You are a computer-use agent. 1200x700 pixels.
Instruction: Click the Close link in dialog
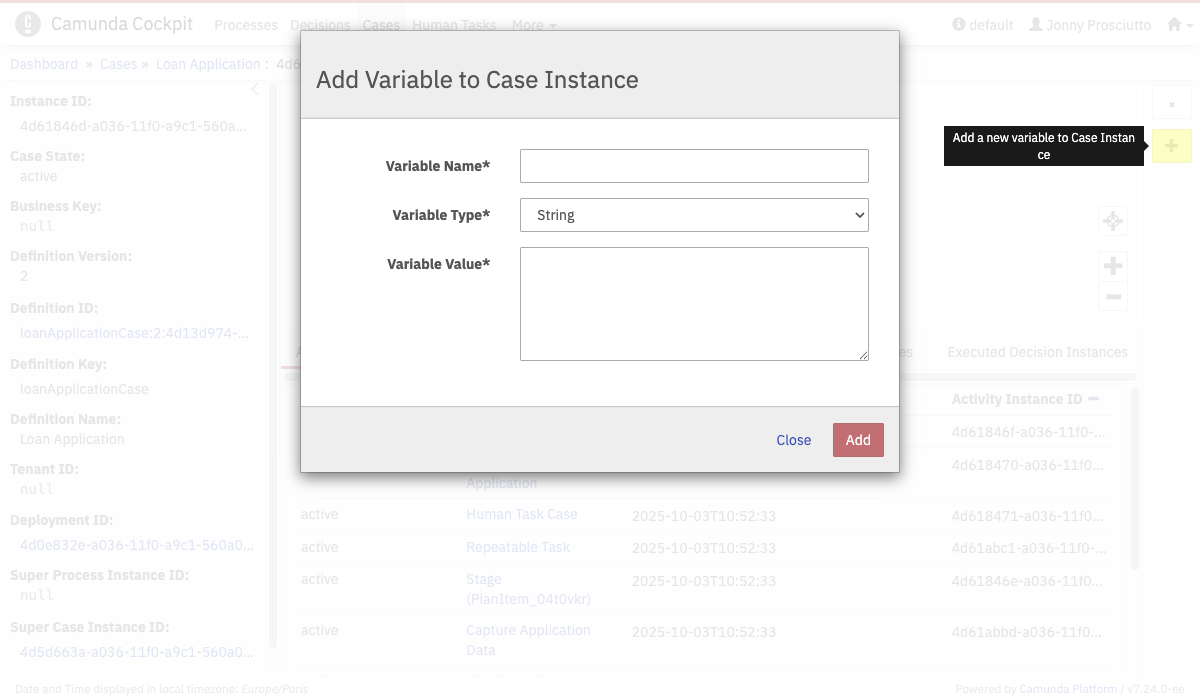[x=793, y=440]
